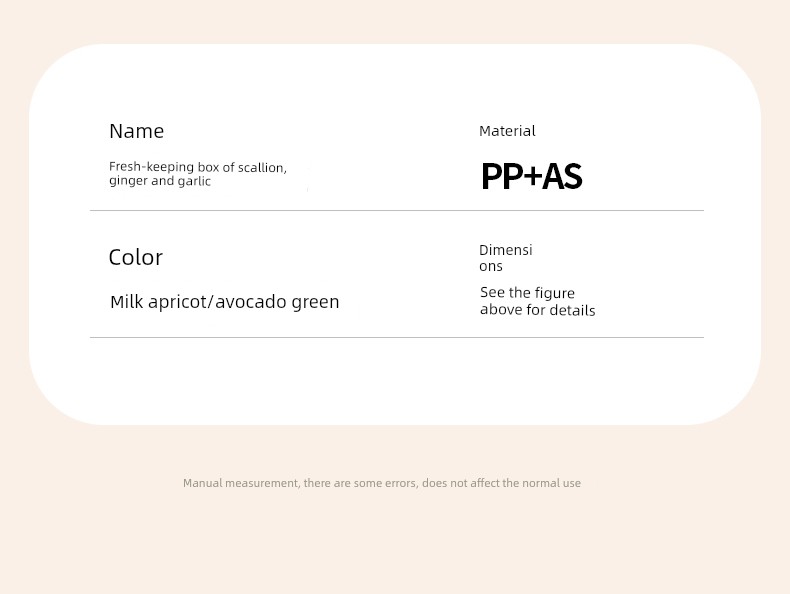Viewport: 790px width, 594px height.
Task: Click the plus sign in "PP+AS"
Action: pos(533,176)
